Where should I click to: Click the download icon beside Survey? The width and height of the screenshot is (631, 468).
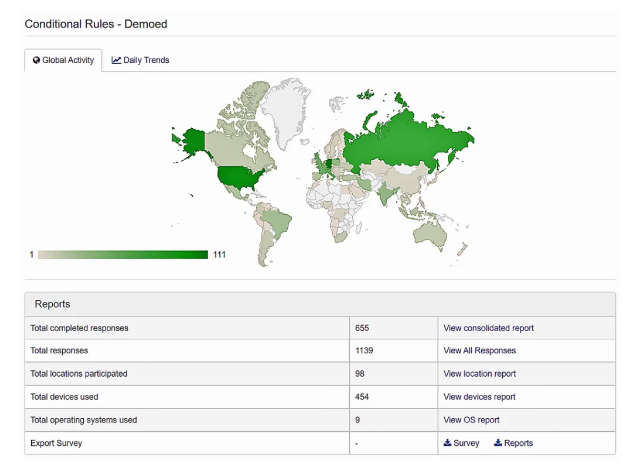tap(447, 443)
